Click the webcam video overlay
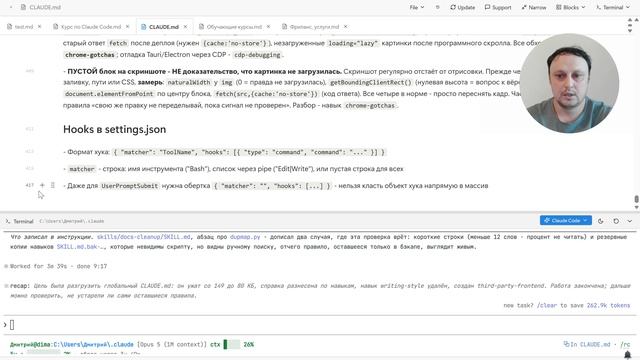The width and height of the screenshot is (640, 360). 569,83
